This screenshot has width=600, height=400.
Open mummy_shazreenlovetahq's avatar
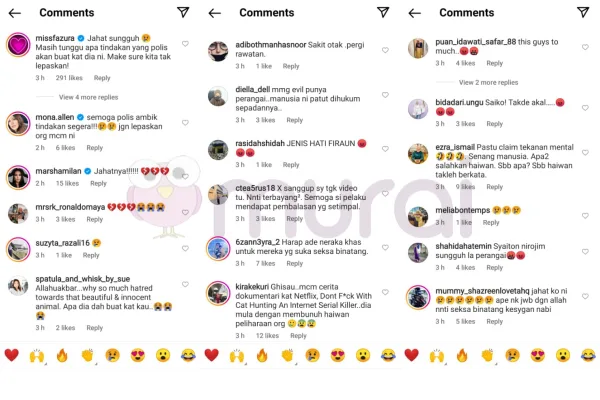tap(418, 297)
